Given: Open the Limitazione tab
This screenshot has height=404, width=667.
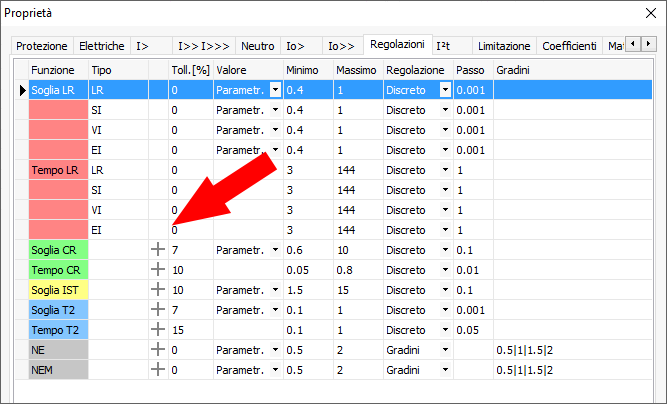Looking at the screenshot, I should [x=504, y=46].
